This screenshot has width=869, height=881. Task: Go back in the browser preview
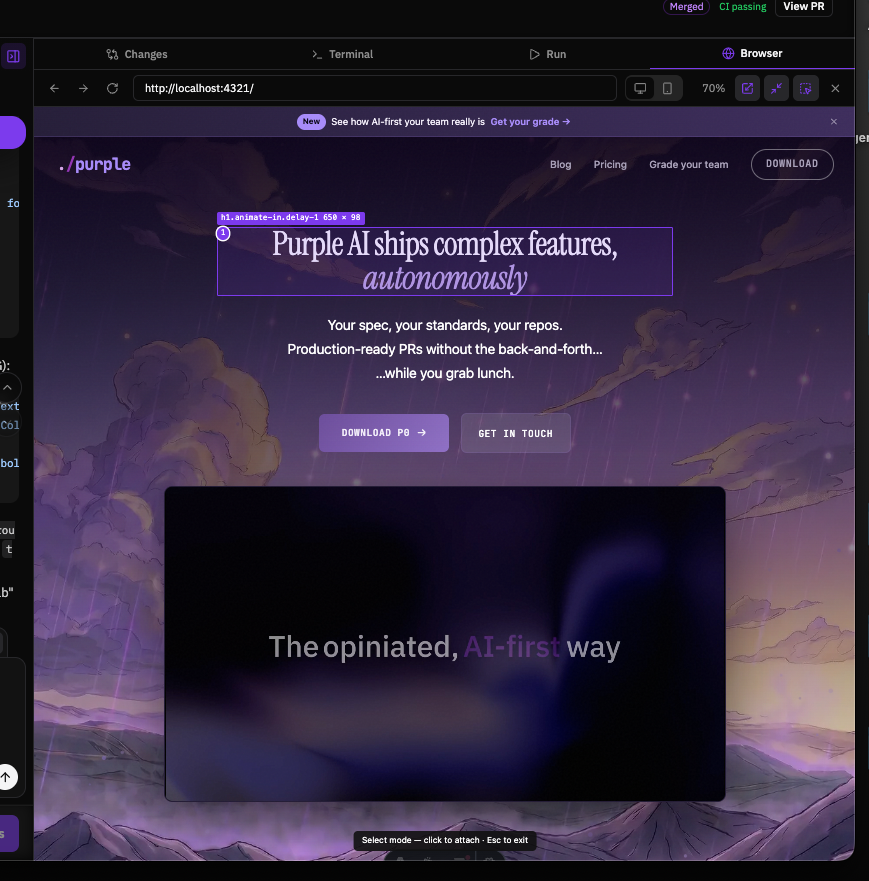[54, 88]
